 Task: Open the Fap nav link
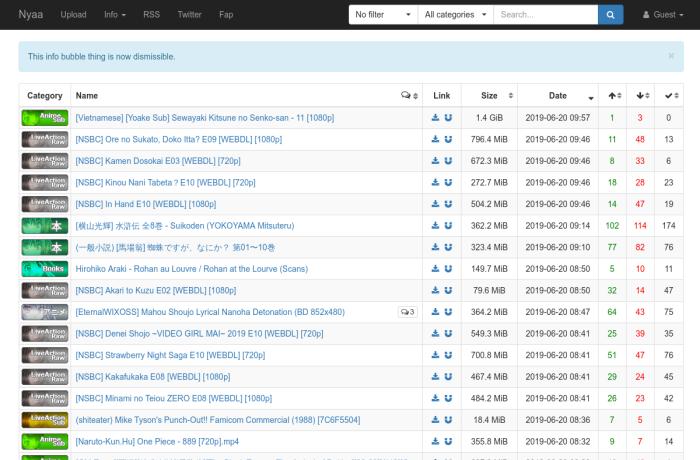226,15
